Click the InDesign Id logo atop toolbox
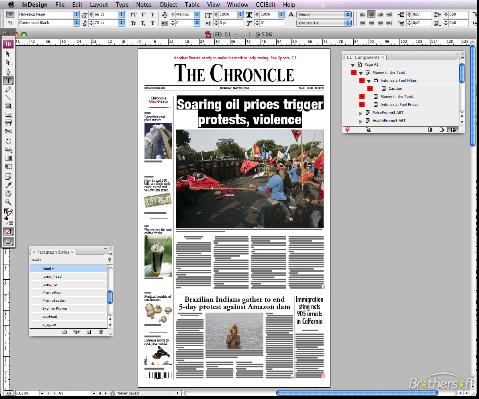This screenshot has width=479, height=399. click(8, 44)
